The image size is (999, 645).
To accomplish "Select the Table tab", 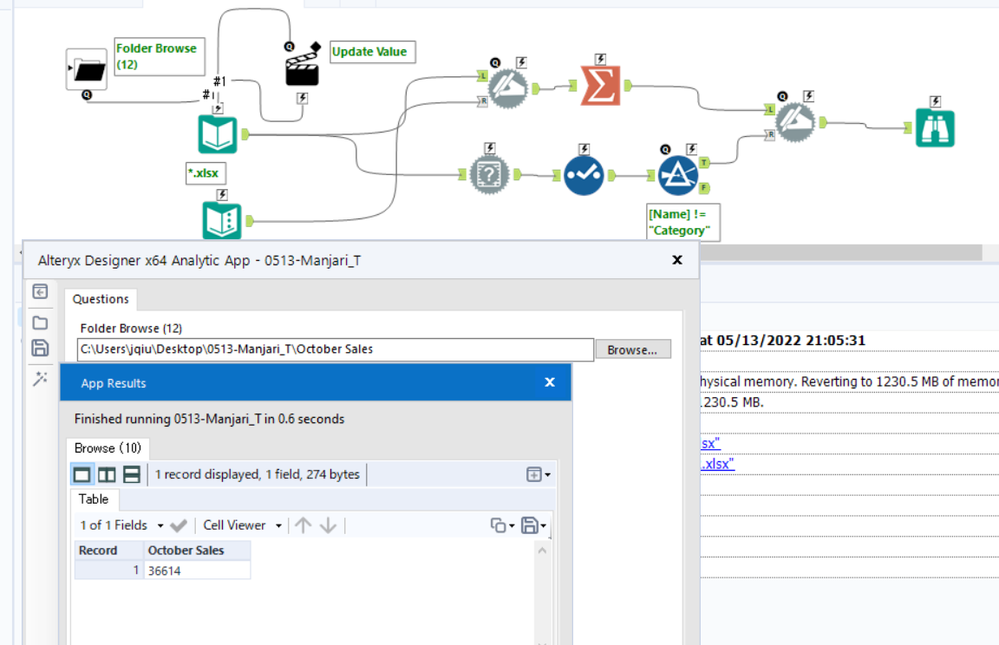I will [x=94, y=499].
